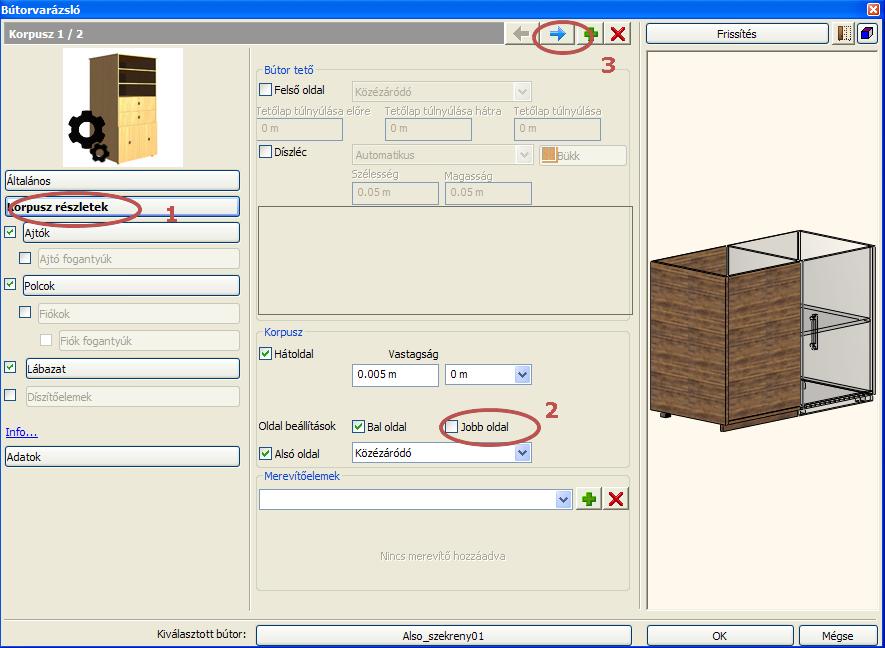885x648 pixels.
Task: Open the Merevítőelemek dropdown list
Action: [x=415, y=500]
